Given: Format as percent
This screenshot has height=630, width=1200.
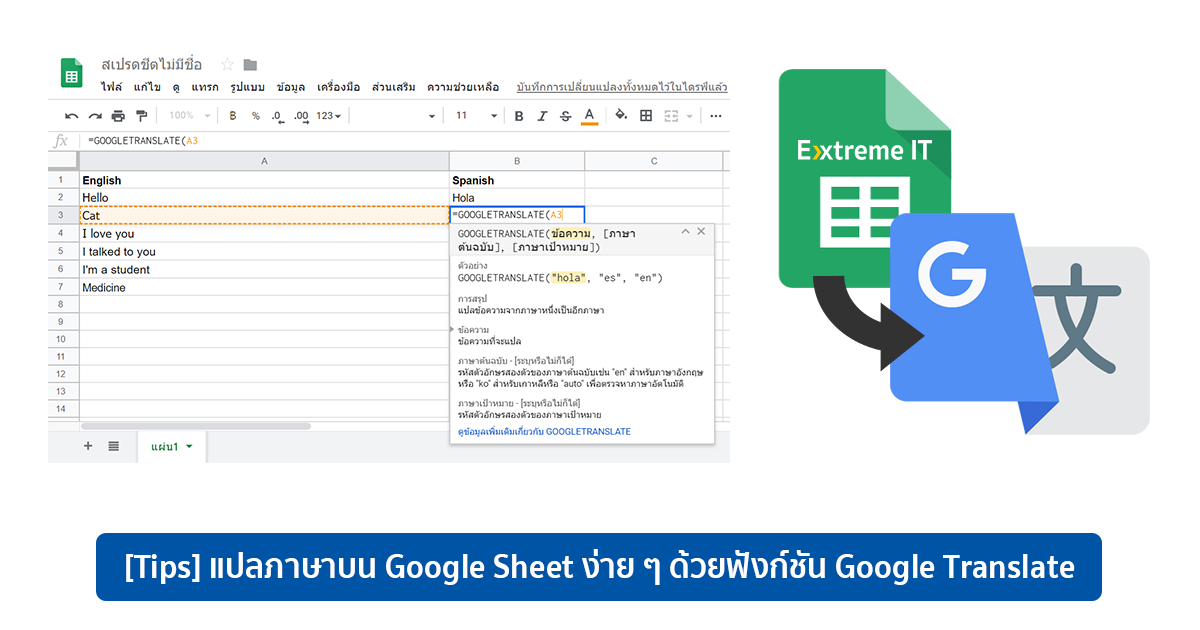Looking at the screenshot, I should (255, 116).
